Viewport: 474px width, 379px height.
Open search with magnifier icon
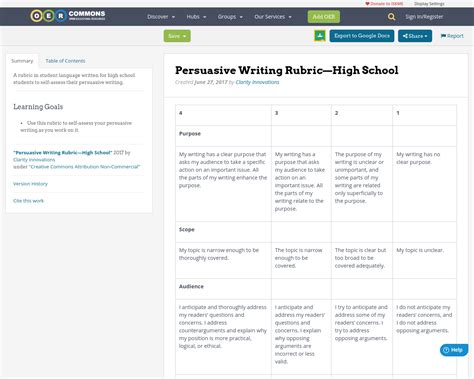point(391,17)
